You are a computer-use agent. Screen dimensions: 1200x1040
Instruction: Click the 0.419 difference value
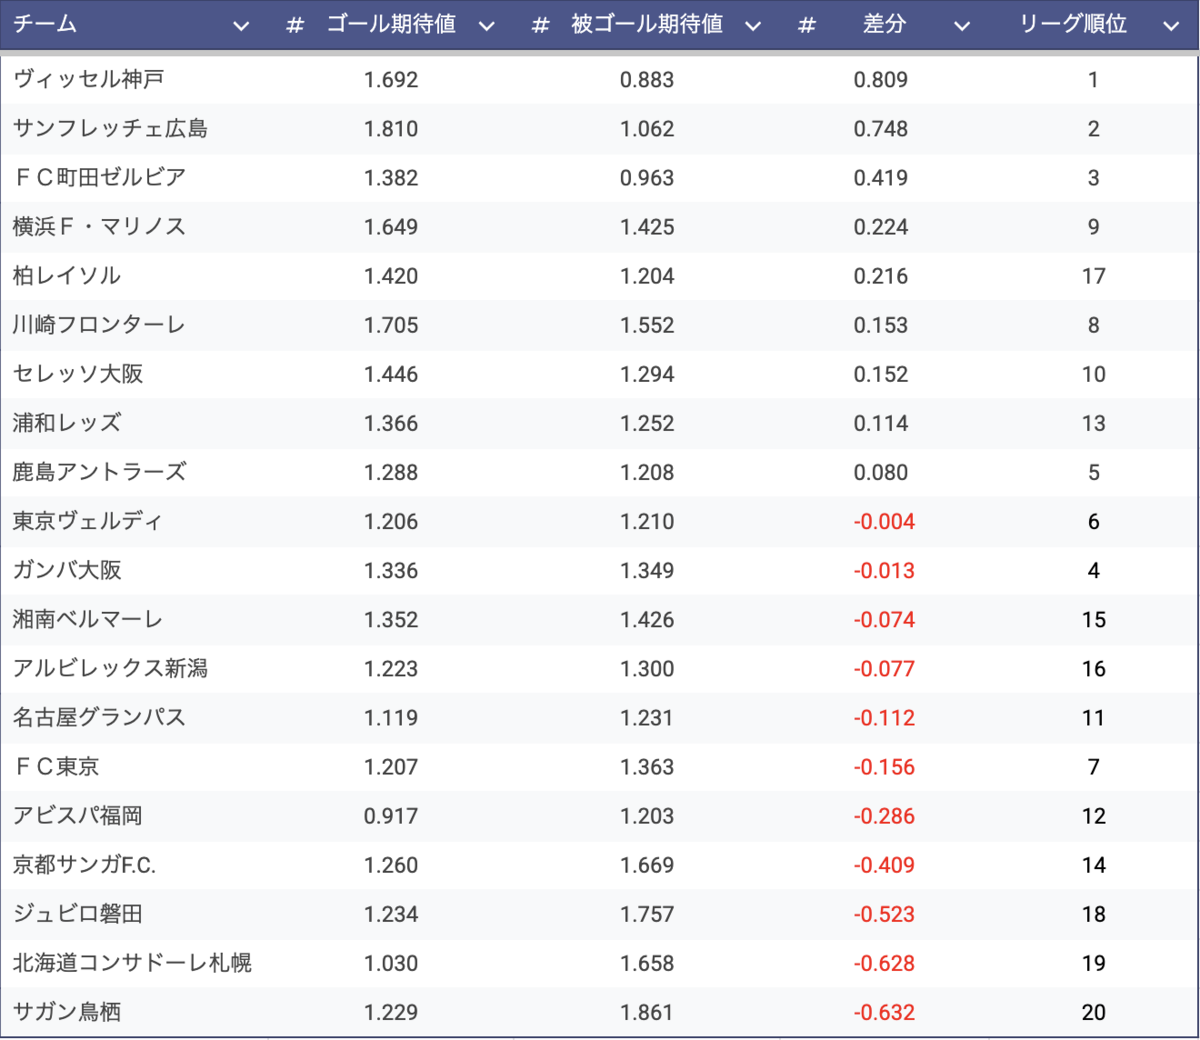click(x=881, y=178)
